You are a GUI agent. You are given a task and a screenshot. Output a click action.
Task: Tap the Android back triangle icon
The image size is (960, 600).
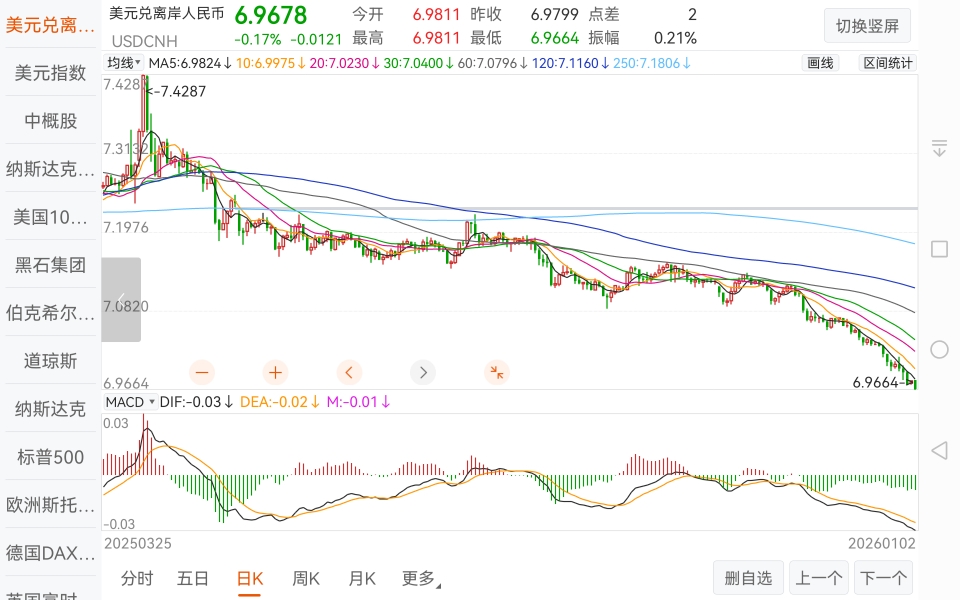click(939, 450)
